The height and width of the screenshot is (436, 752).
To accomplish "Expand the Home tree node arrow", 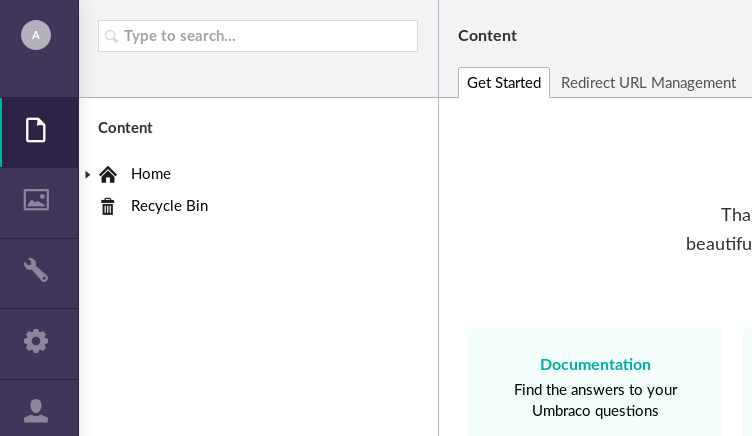I will tap(88, 174).
